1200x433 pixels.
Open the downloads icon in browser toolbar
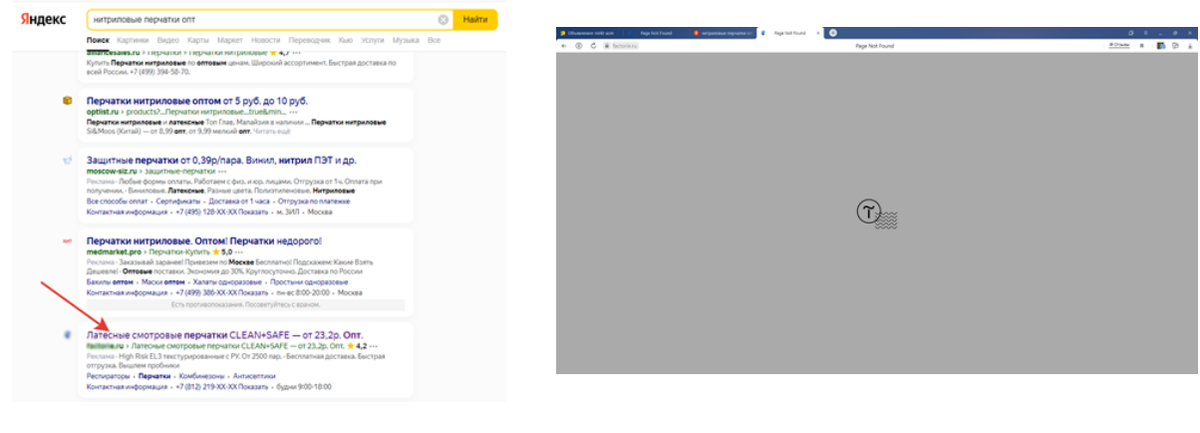tap(1189, 45)
